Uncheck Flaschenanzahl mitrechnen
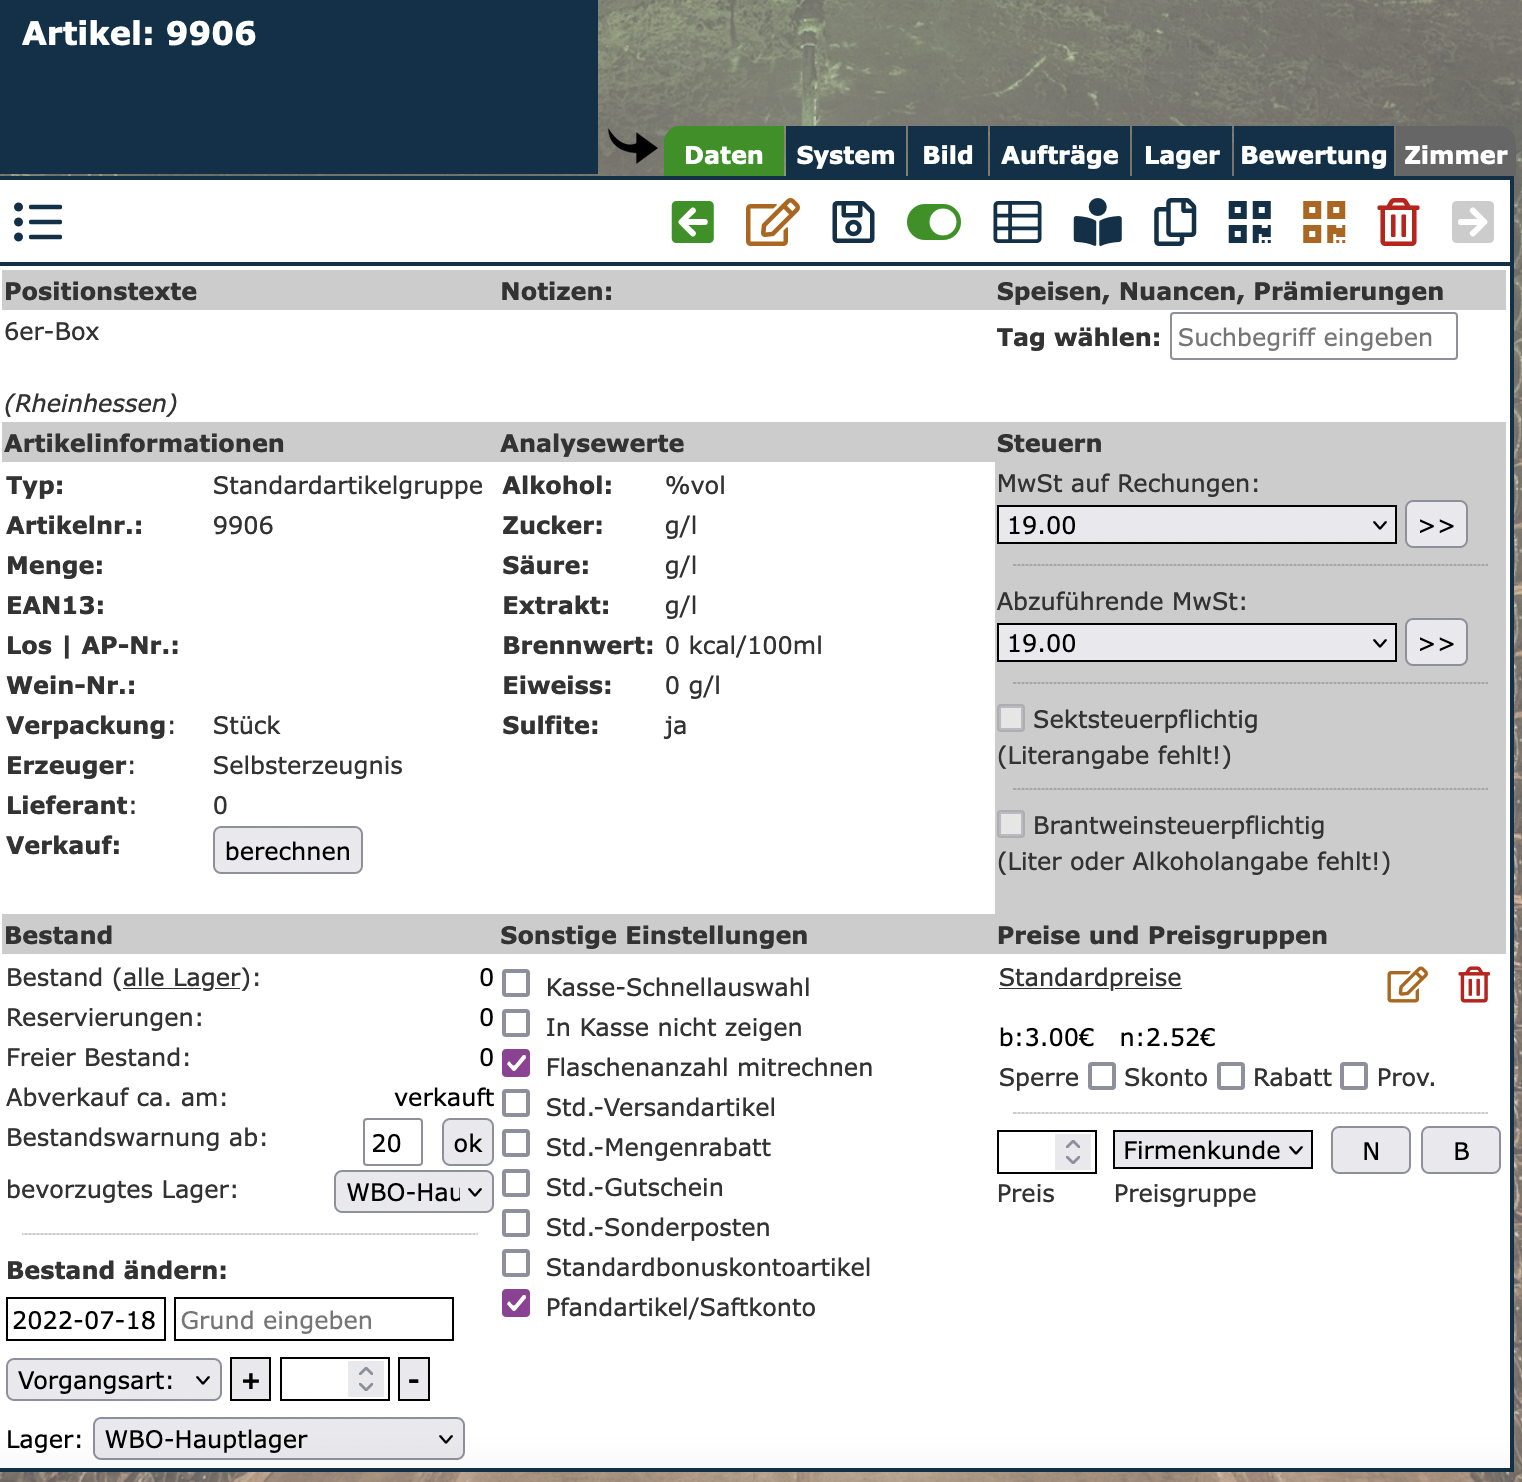Image resolution: width=1522 pixels, height=1482 pixels. point(516,1064)
